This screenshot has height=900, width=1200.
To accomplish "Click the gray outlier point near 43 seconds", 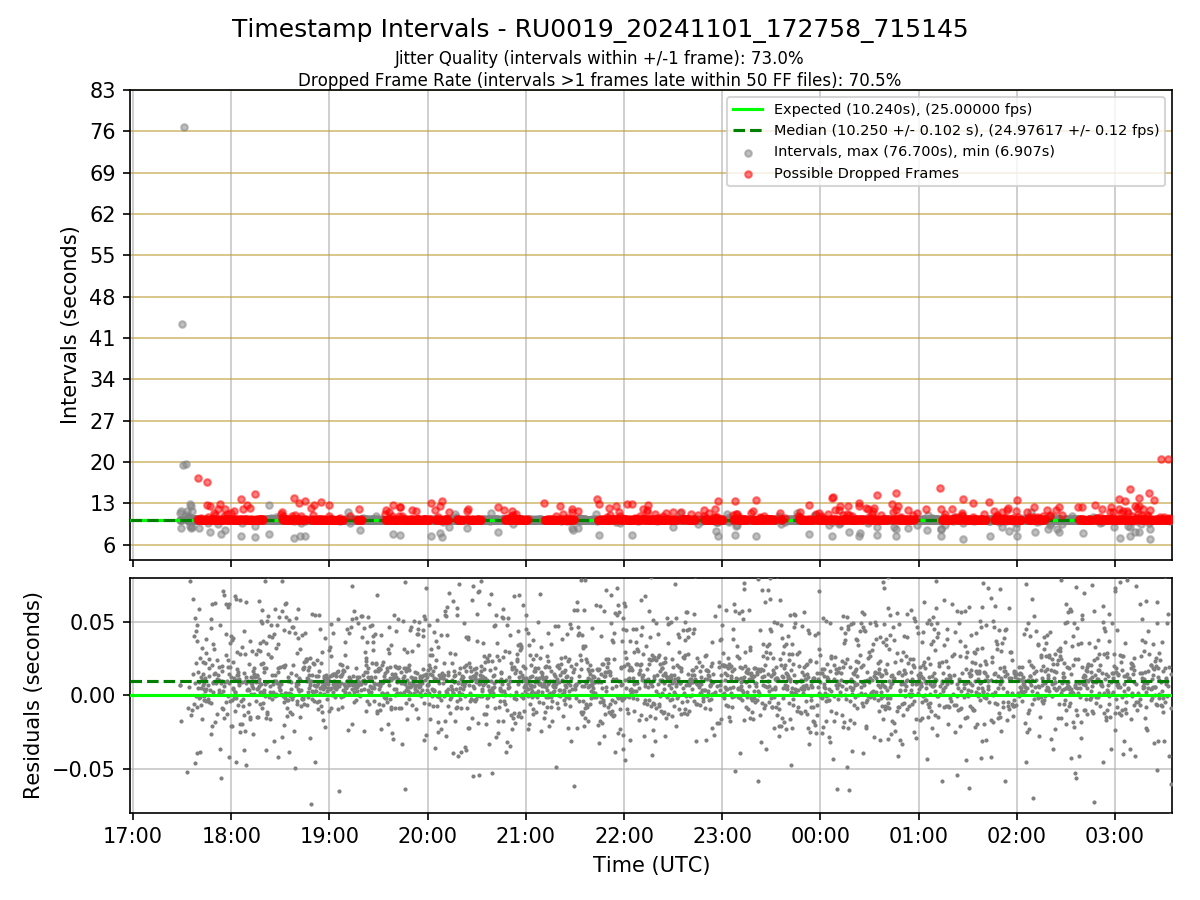I will point(182,324).
